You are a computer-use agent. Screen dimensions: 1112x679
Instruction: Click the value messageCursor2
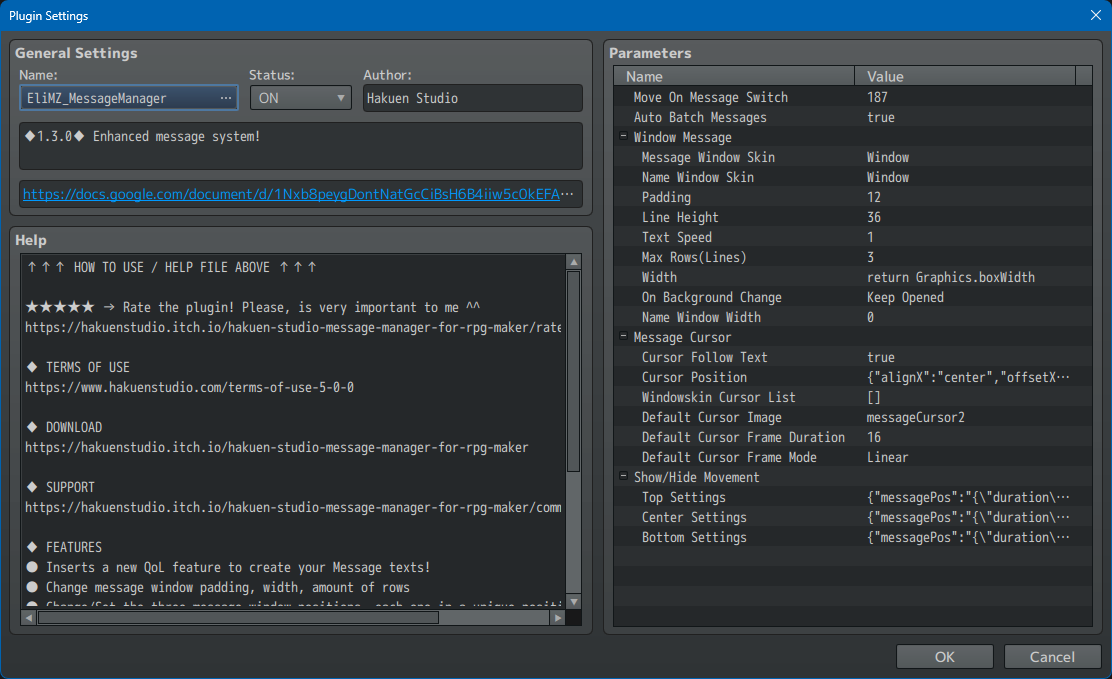916,417
